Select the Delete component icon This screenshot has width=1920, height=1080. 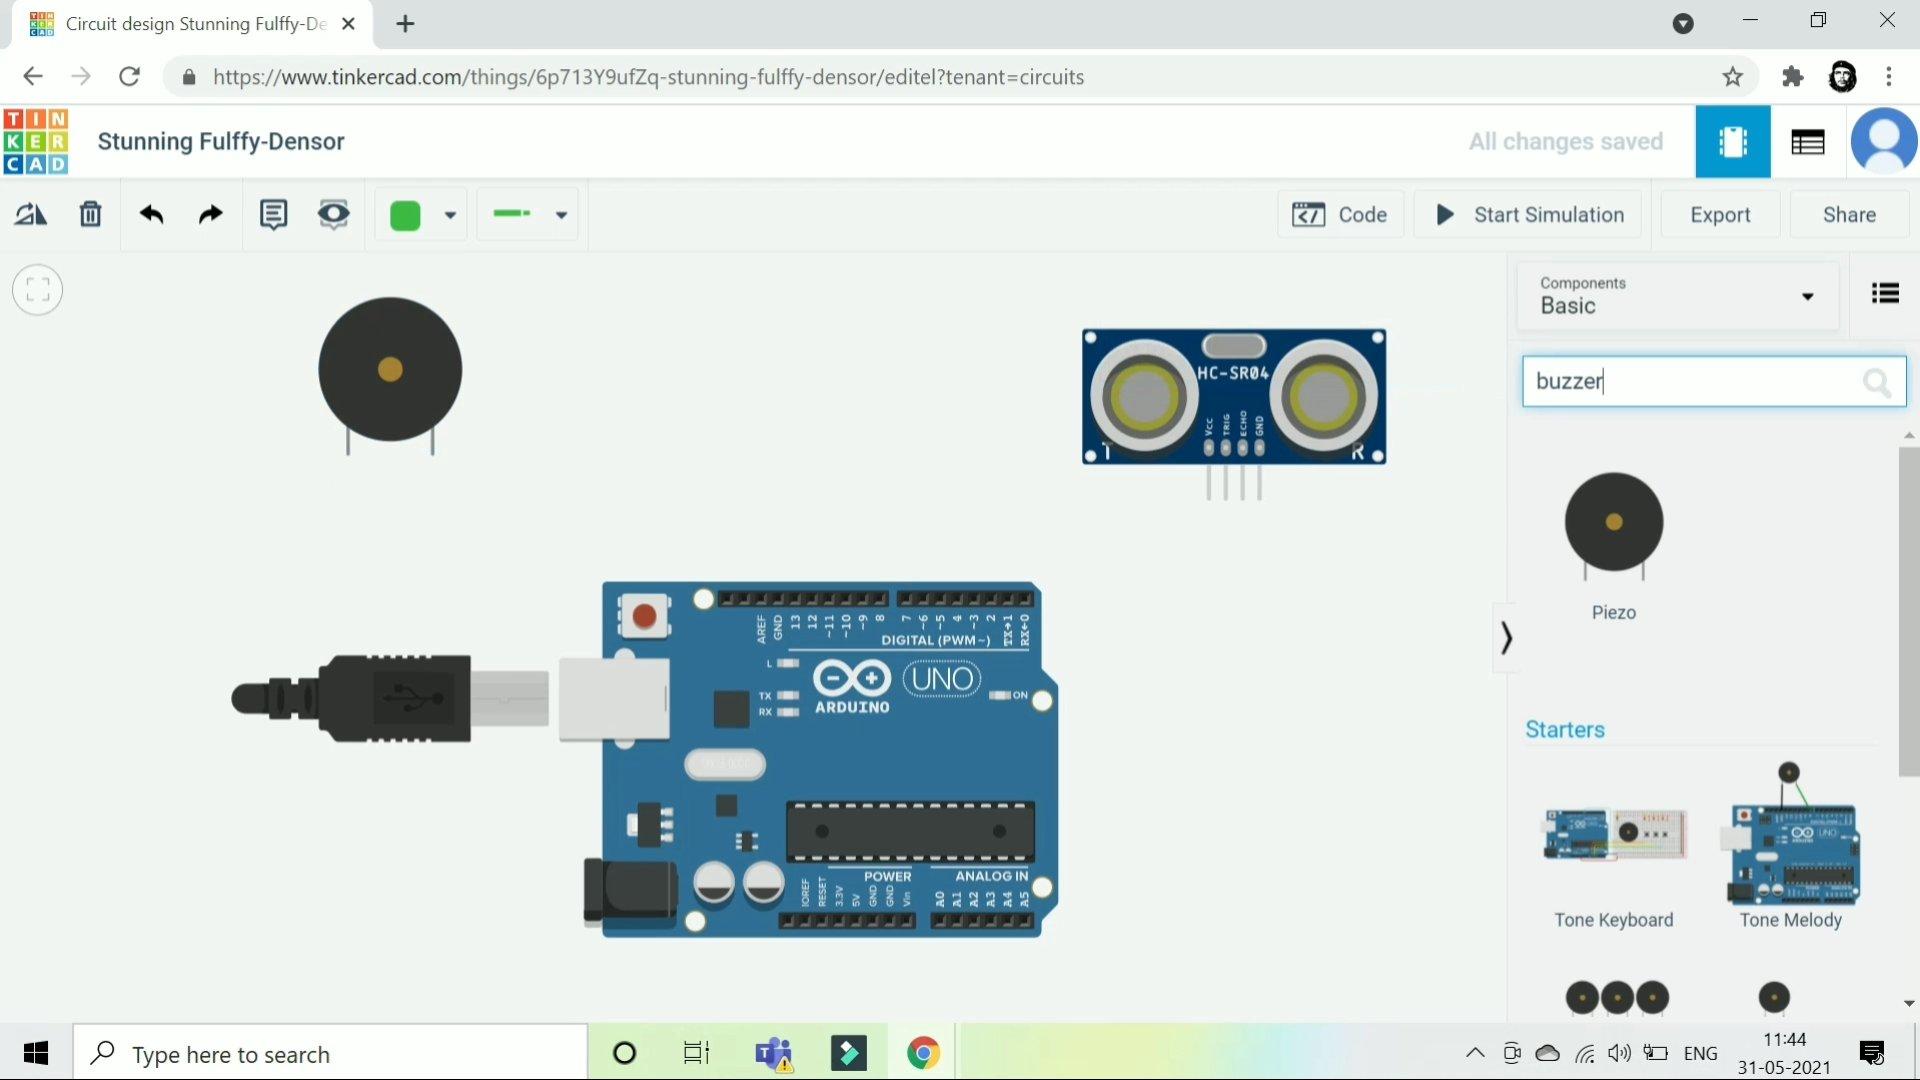pos(90,214)
